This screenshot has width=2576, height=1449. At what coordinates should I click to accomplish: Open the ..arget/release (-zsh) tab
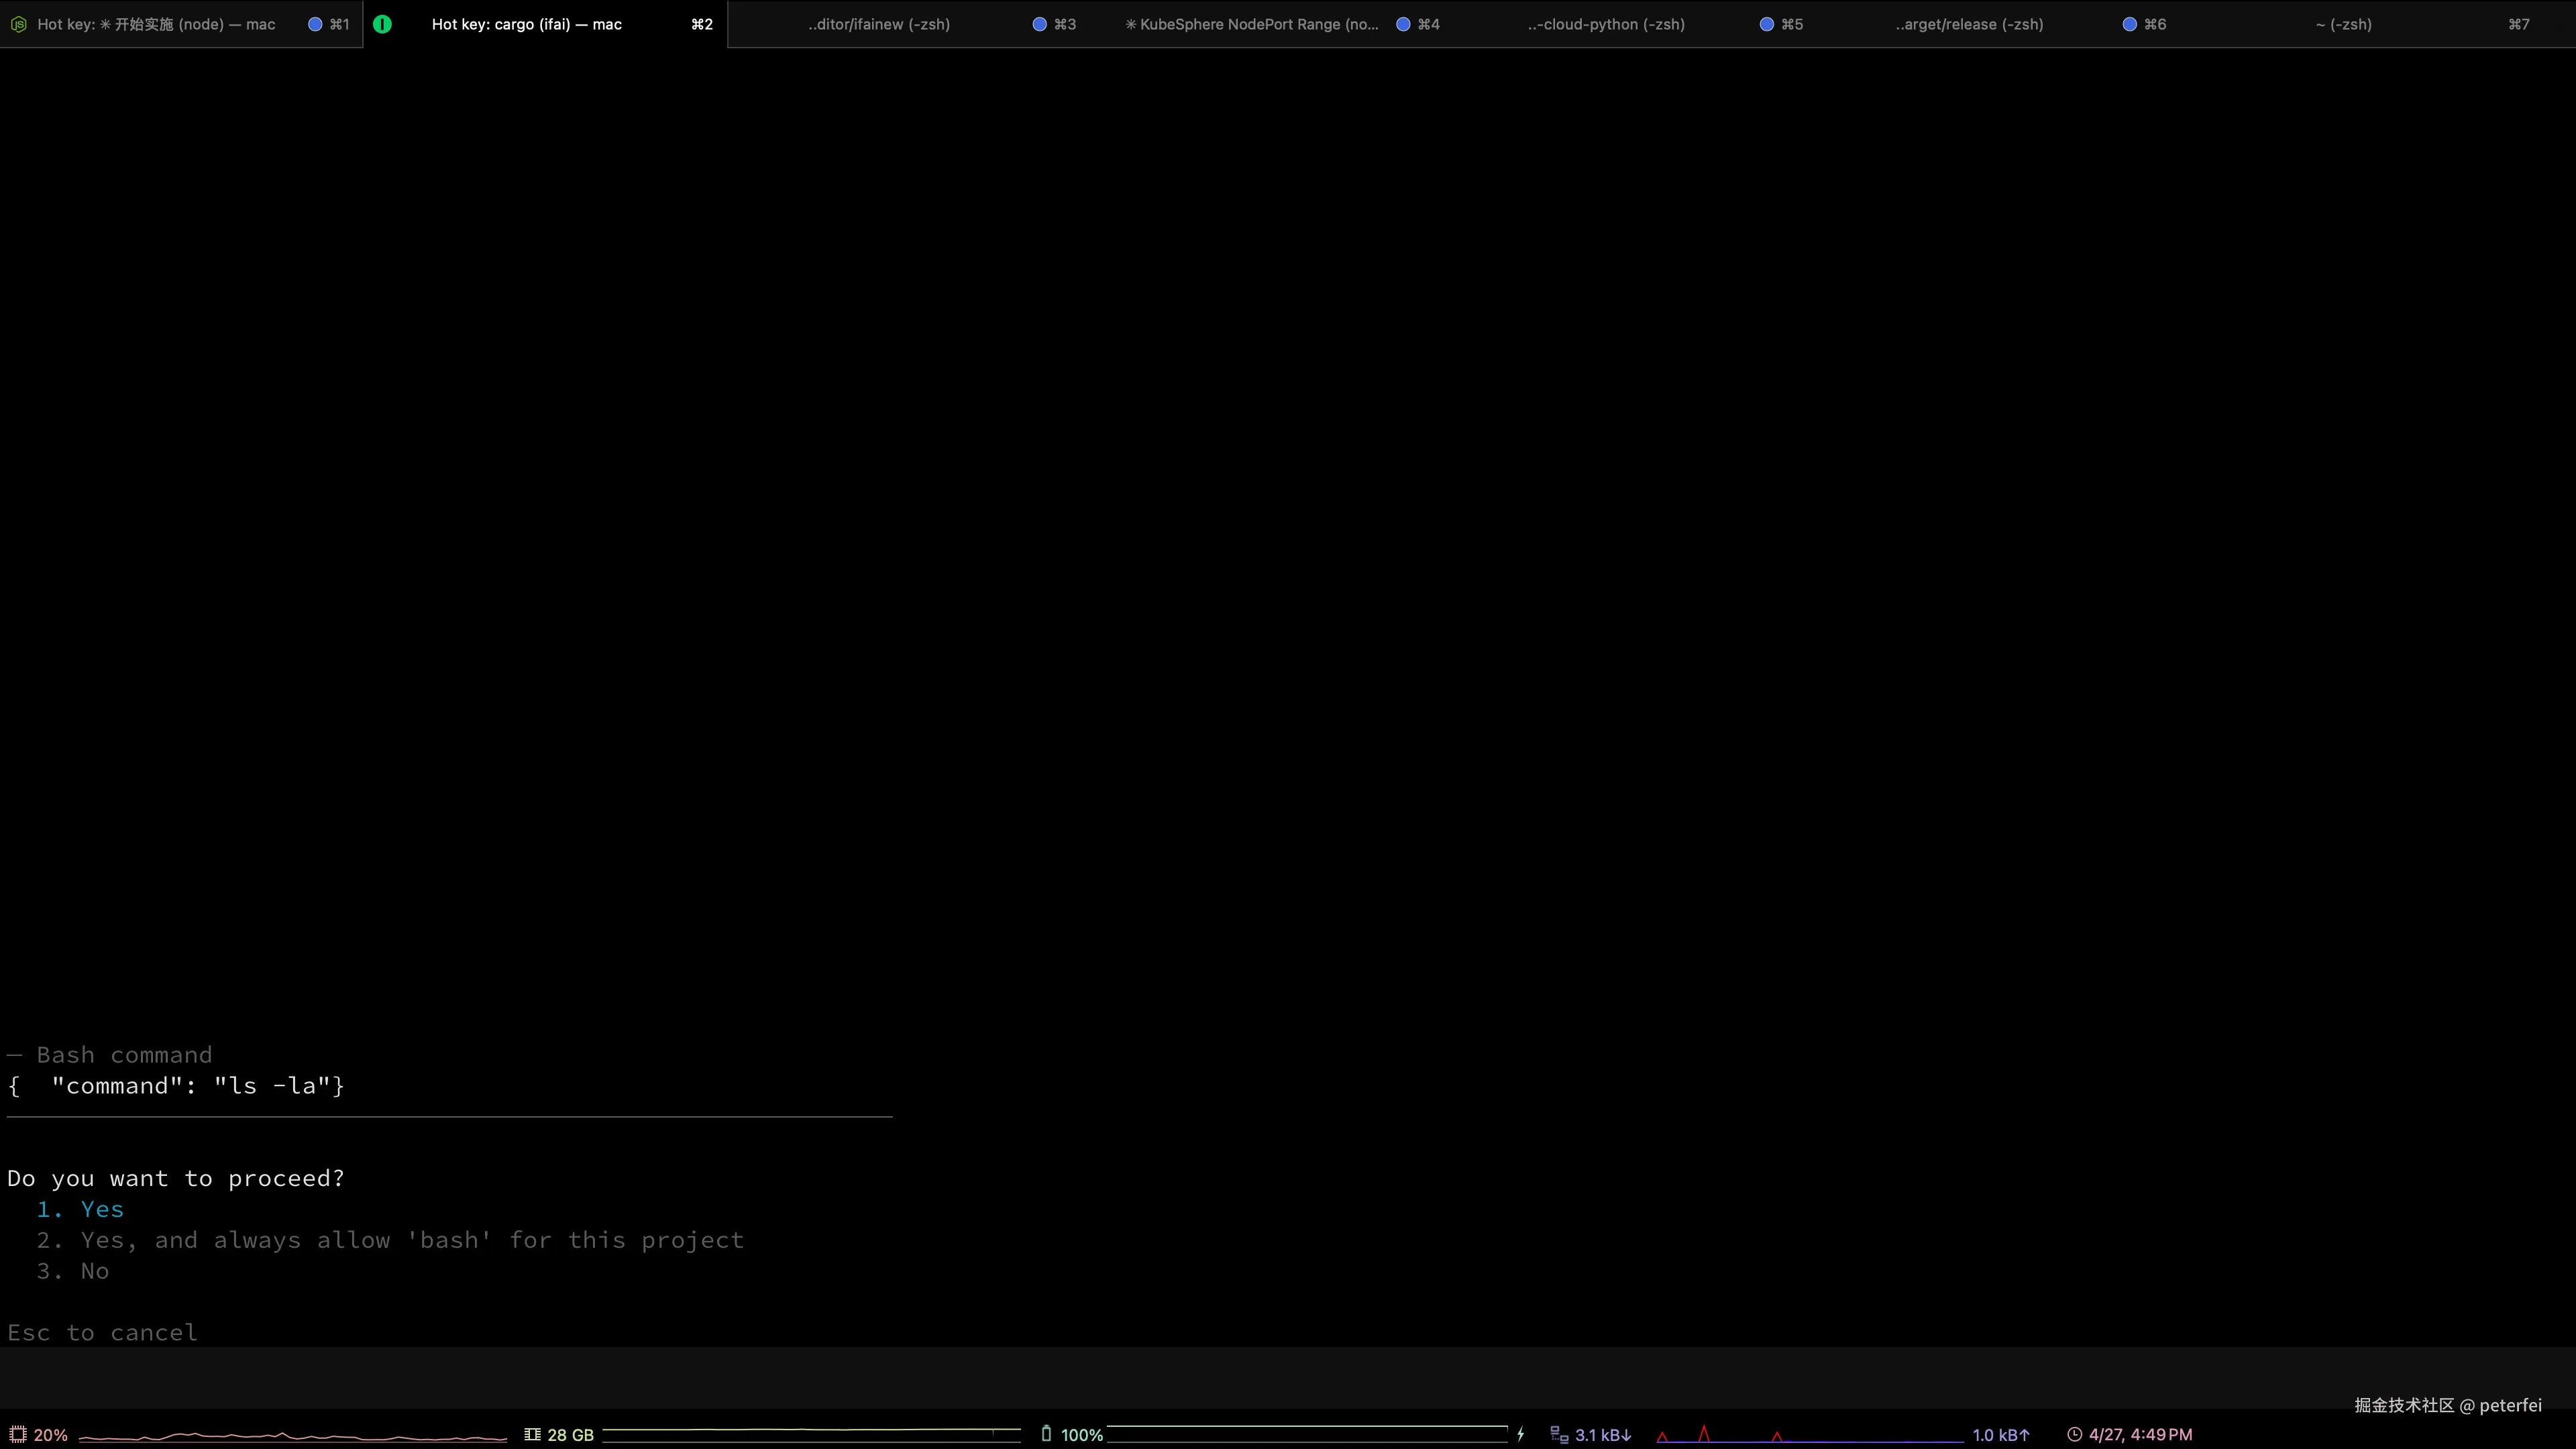click(1968, 24)
